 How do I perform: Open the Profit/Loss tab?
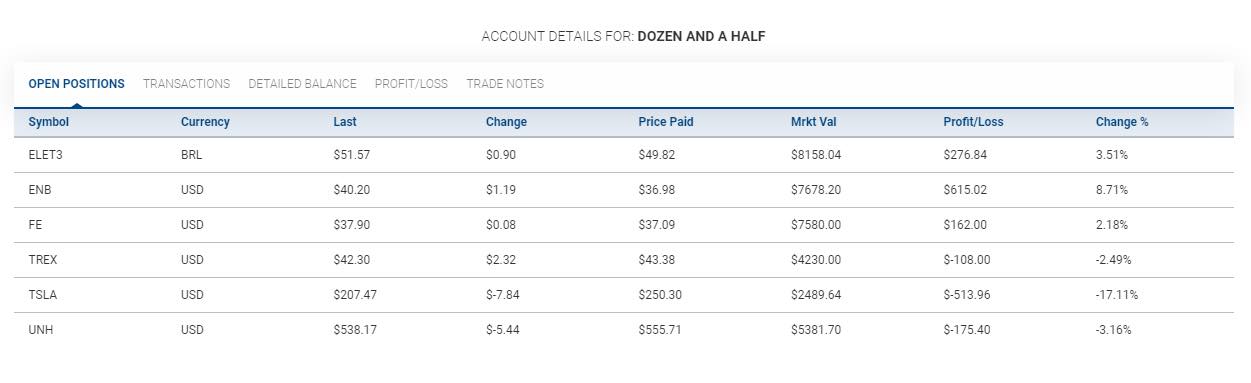coord(411,84)
